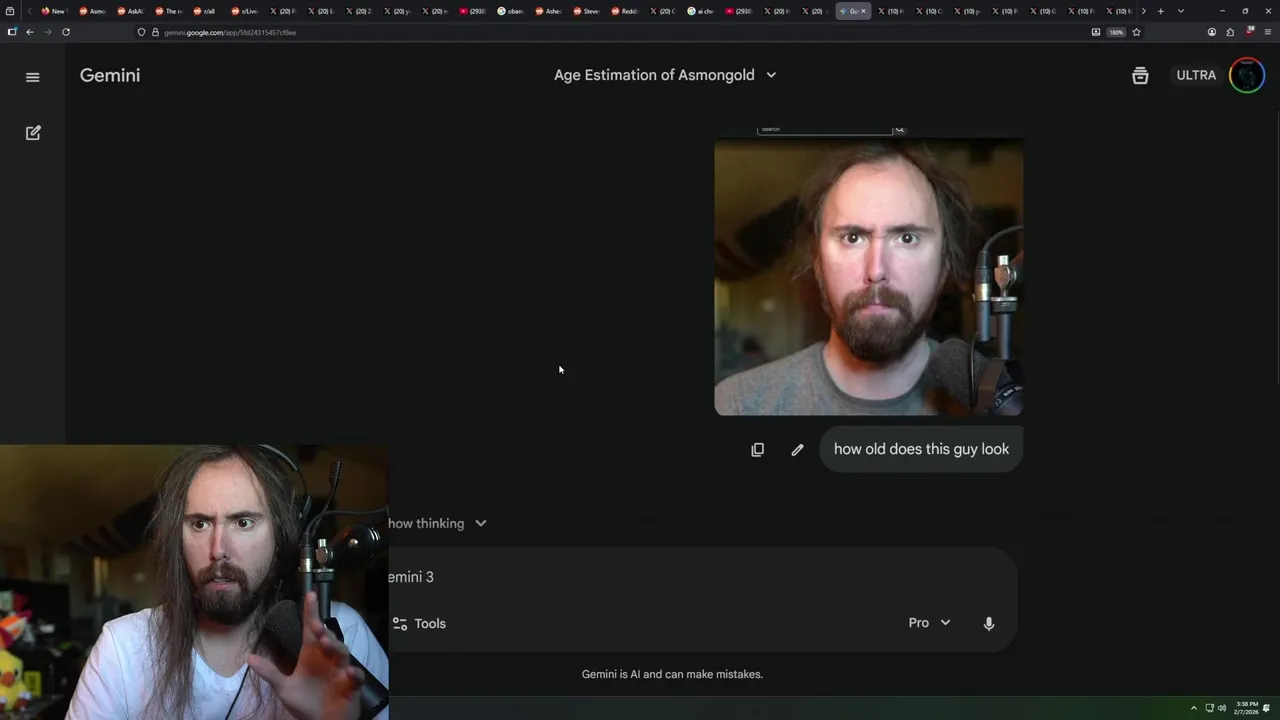This screenshot has width=1280, height=720.
Task: Open the sidebar toggle left of the back arrow
Action: coord(12,32)
